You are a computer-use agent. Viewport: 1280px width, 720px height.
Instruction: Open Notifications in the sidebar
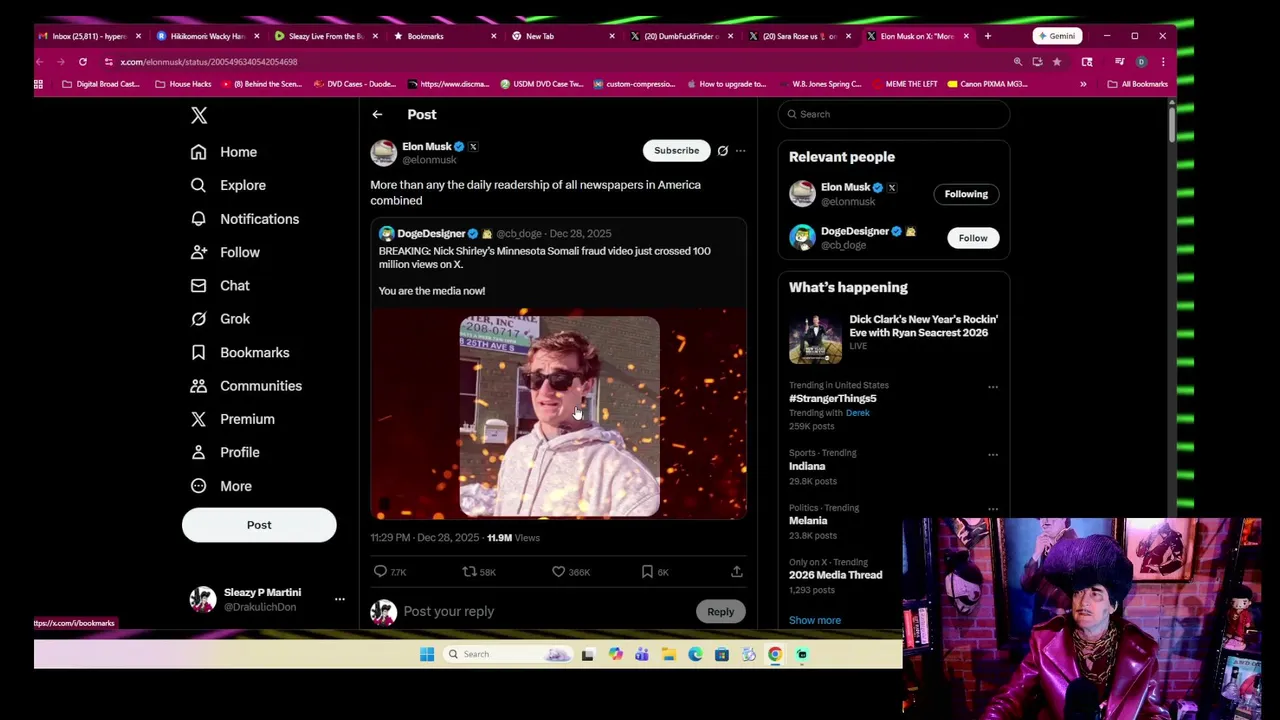click(245, 219)
